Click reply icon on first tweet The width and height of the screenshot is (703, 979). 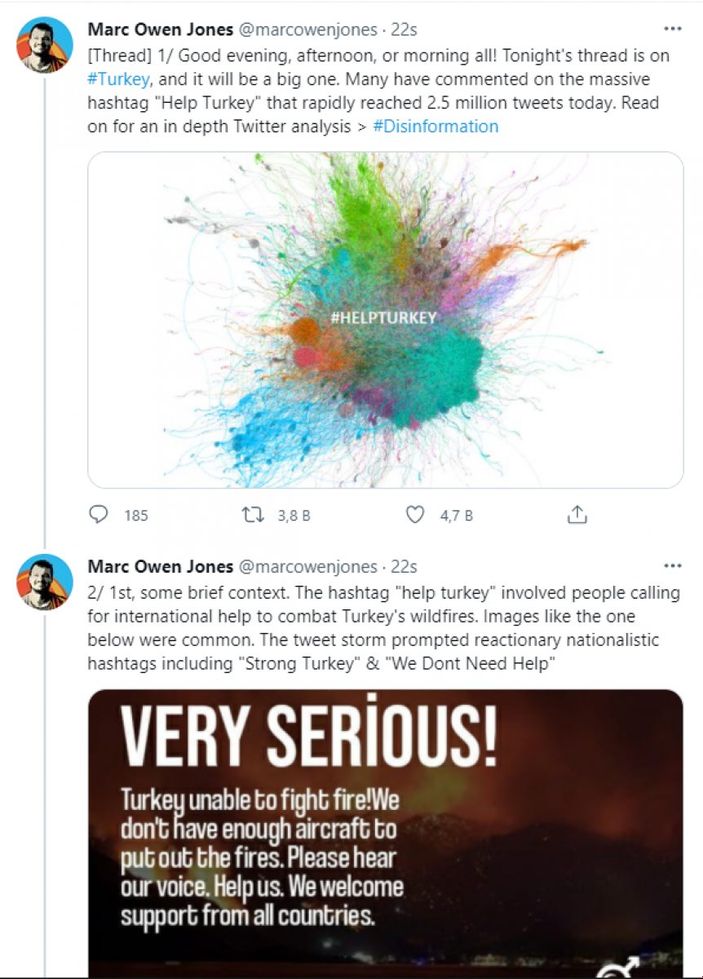point(99,515)
